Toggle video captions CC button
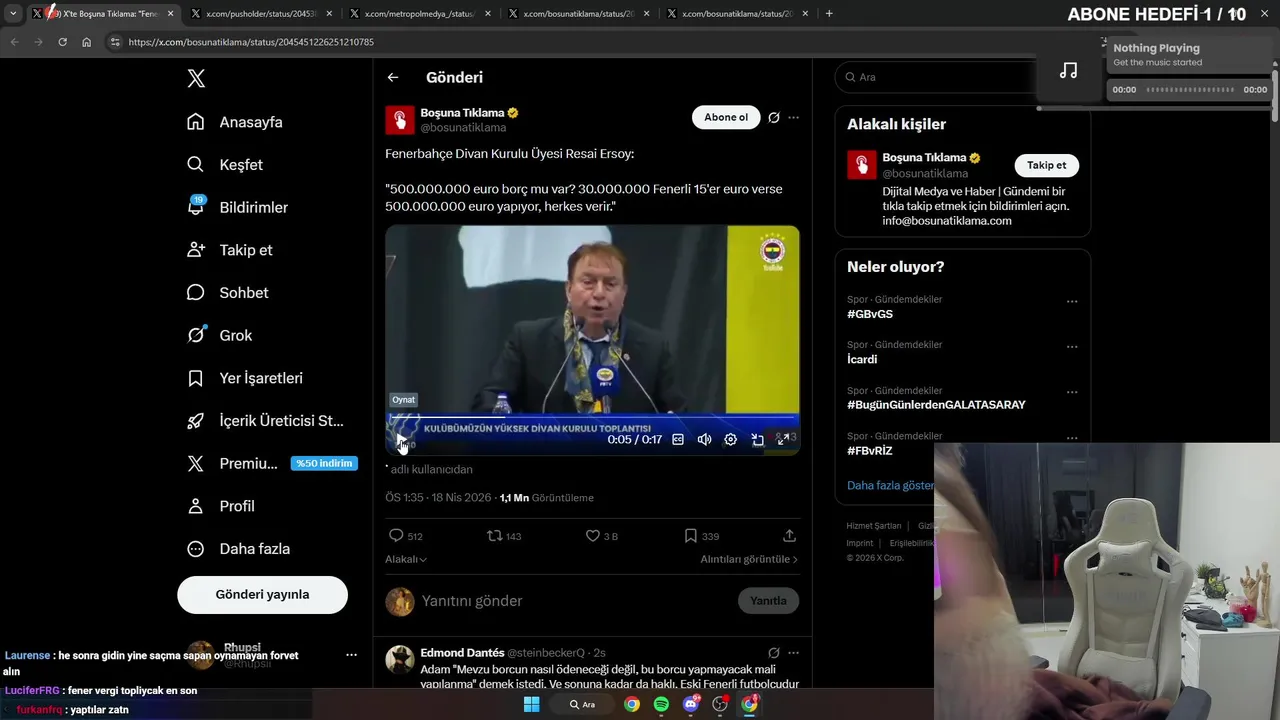Image resolution: width=1280 pixels, height=720 pixels. [678, 439]
